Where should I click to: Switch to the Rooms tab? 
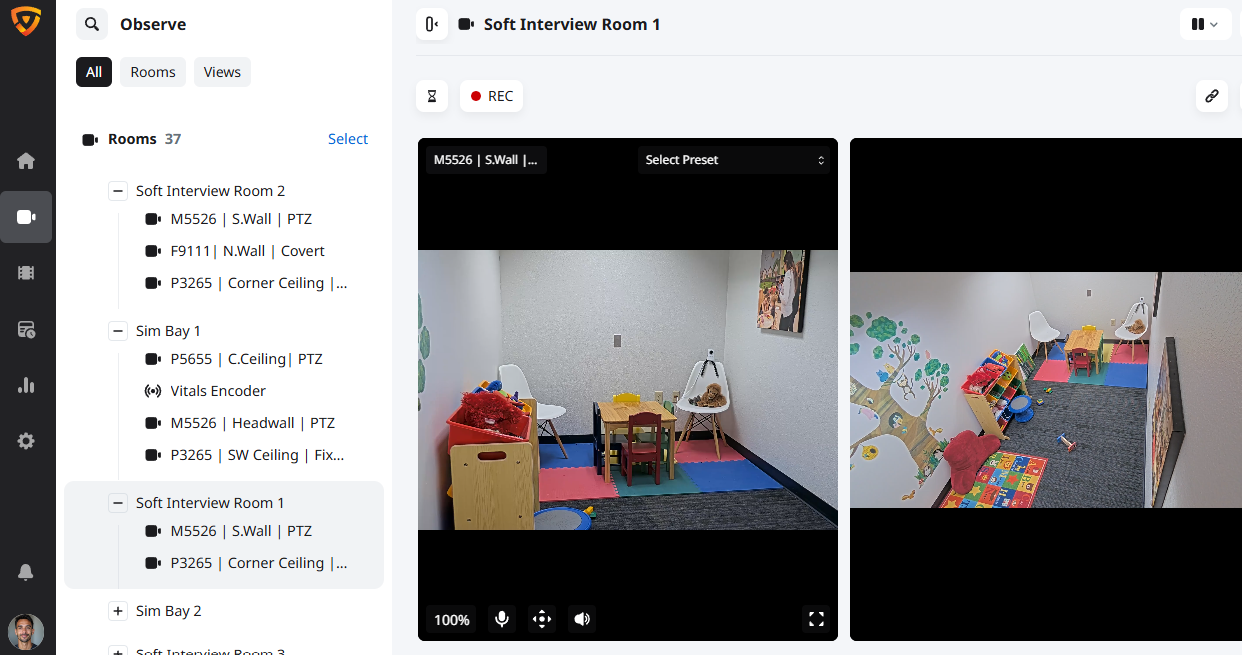pyautogui.click(x=153, y=72)
